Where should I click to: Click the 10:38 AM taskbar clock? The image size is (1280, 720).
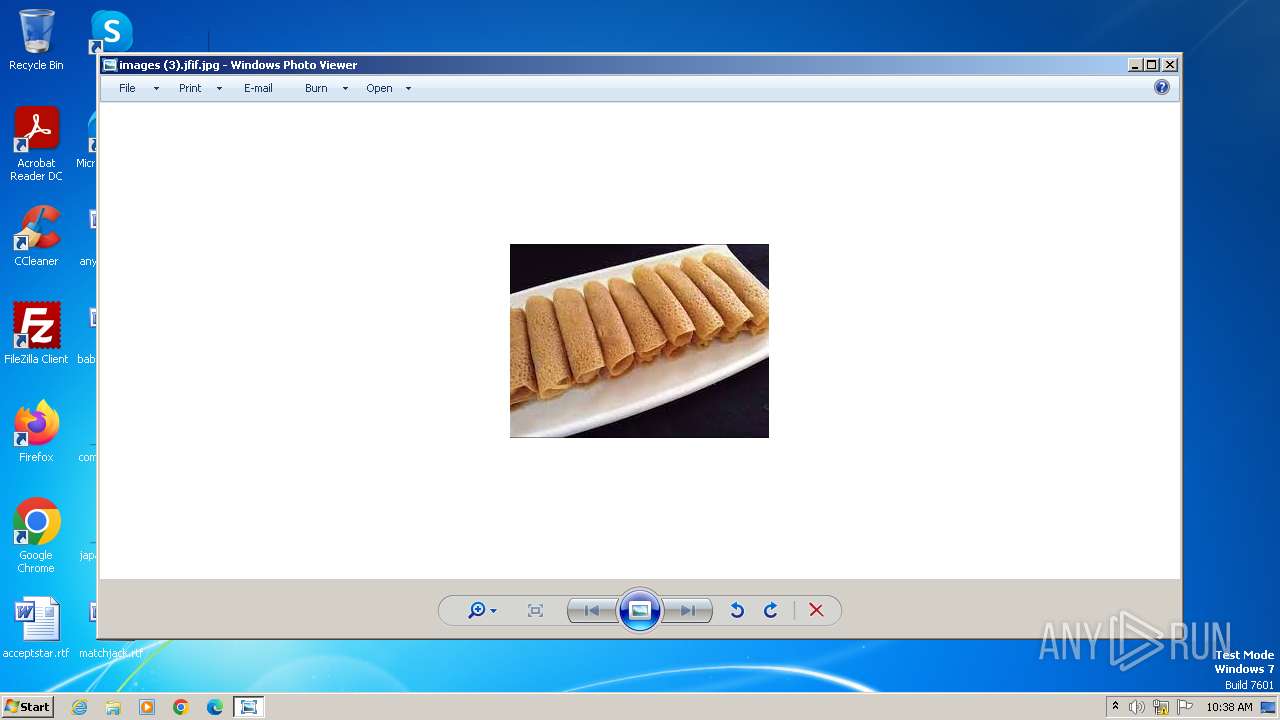point(1229,707)
